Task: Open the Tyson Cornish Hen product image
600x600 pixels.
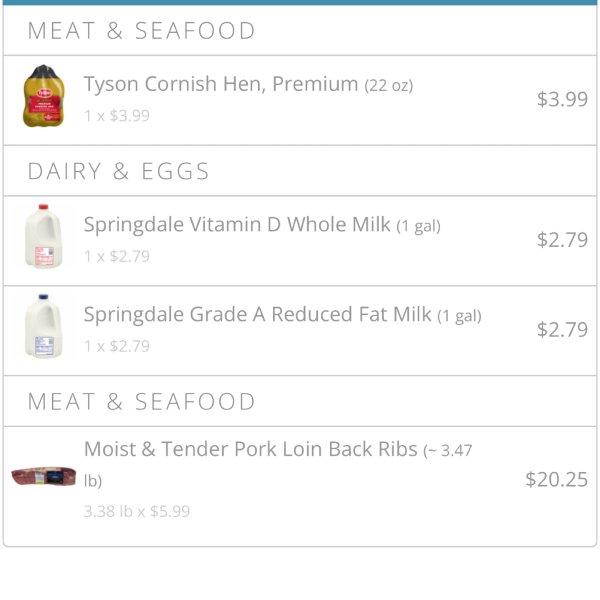Action: [44, 96]
